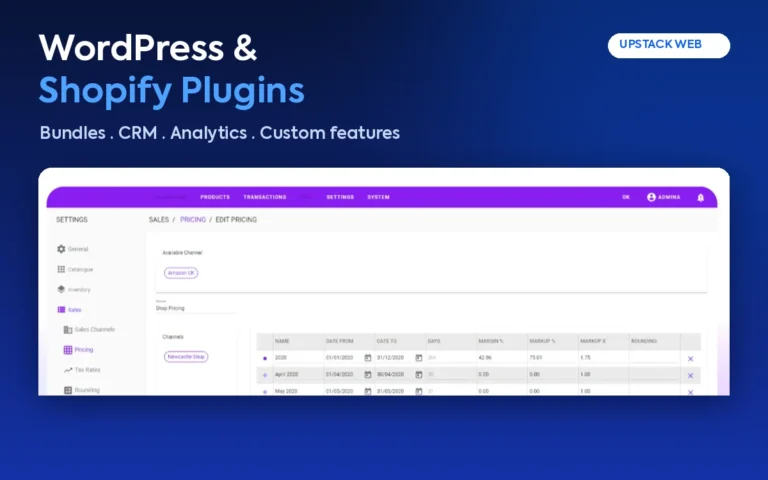Open Tax Rates in the sidebar
The image size is (768, 480).
82,370
